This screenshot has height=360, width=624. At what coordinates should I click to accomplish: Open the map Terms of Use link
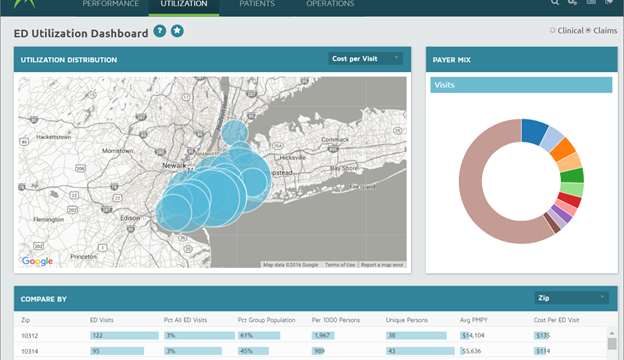click(x=340, y=265)
